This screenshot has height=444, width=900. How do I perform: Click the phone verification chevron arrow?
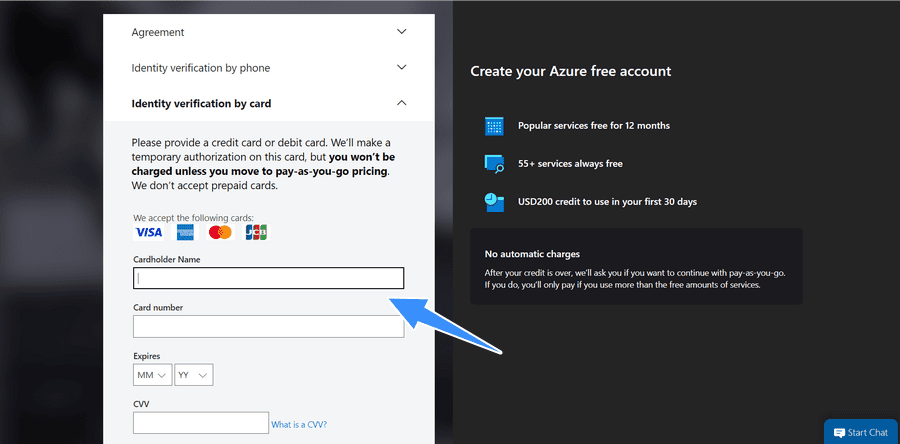pos(402,67)
